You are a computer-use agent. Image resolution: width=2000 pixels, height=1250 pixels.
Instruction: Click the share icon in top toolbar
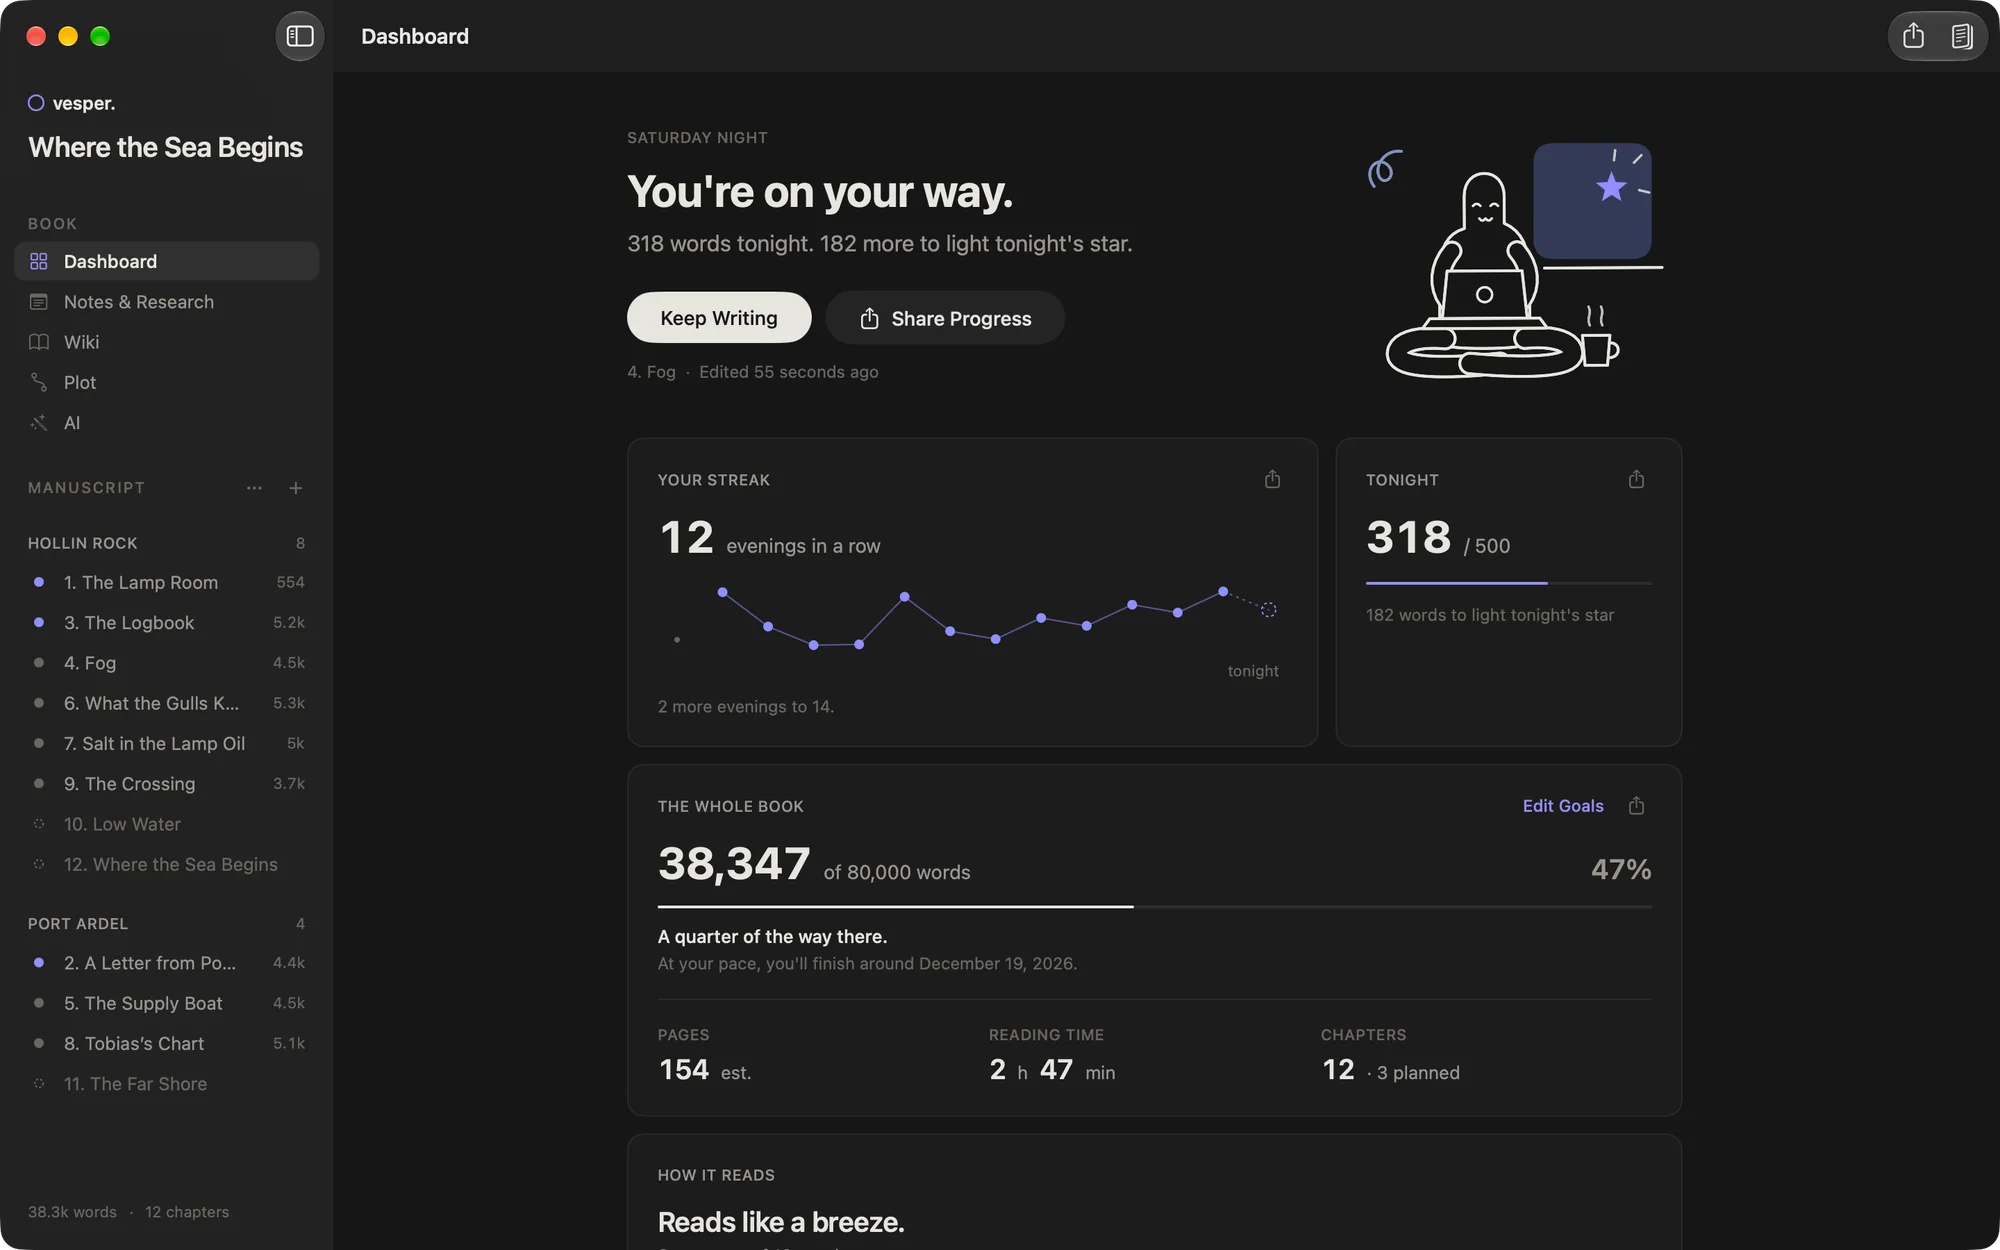tap(1913, 36)
